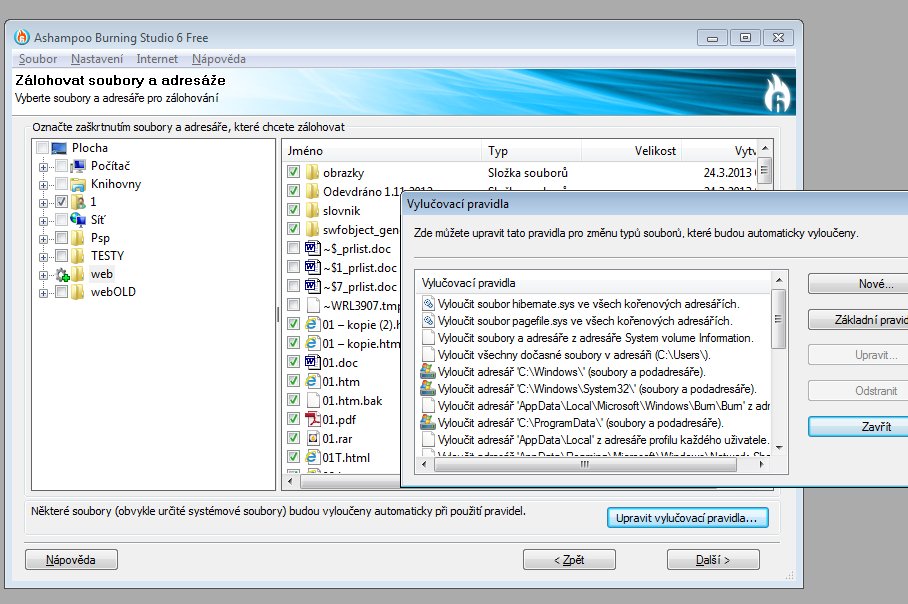908x604 pixels.
Task: Check the ~WRL3907.tmp checkbox
Action: [294, 305]
